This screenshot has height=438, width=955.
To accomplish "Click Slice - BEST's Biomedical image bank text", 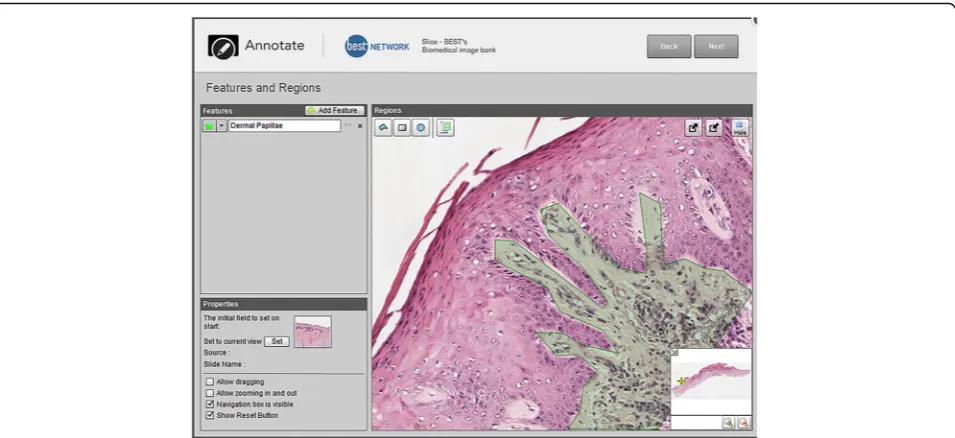I will tap(459, 46).
